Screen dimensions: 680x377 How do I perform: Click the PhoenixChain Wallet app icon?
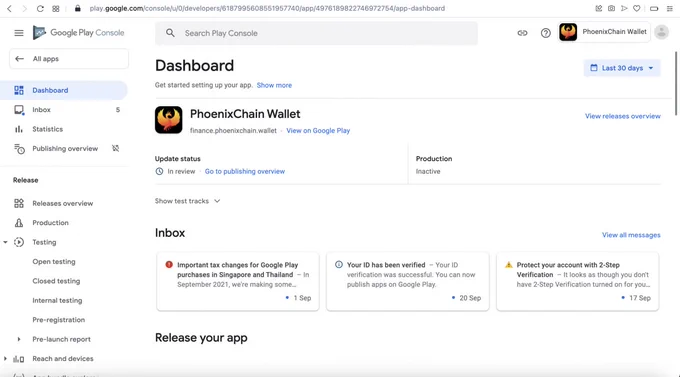(x=169, y=120)
